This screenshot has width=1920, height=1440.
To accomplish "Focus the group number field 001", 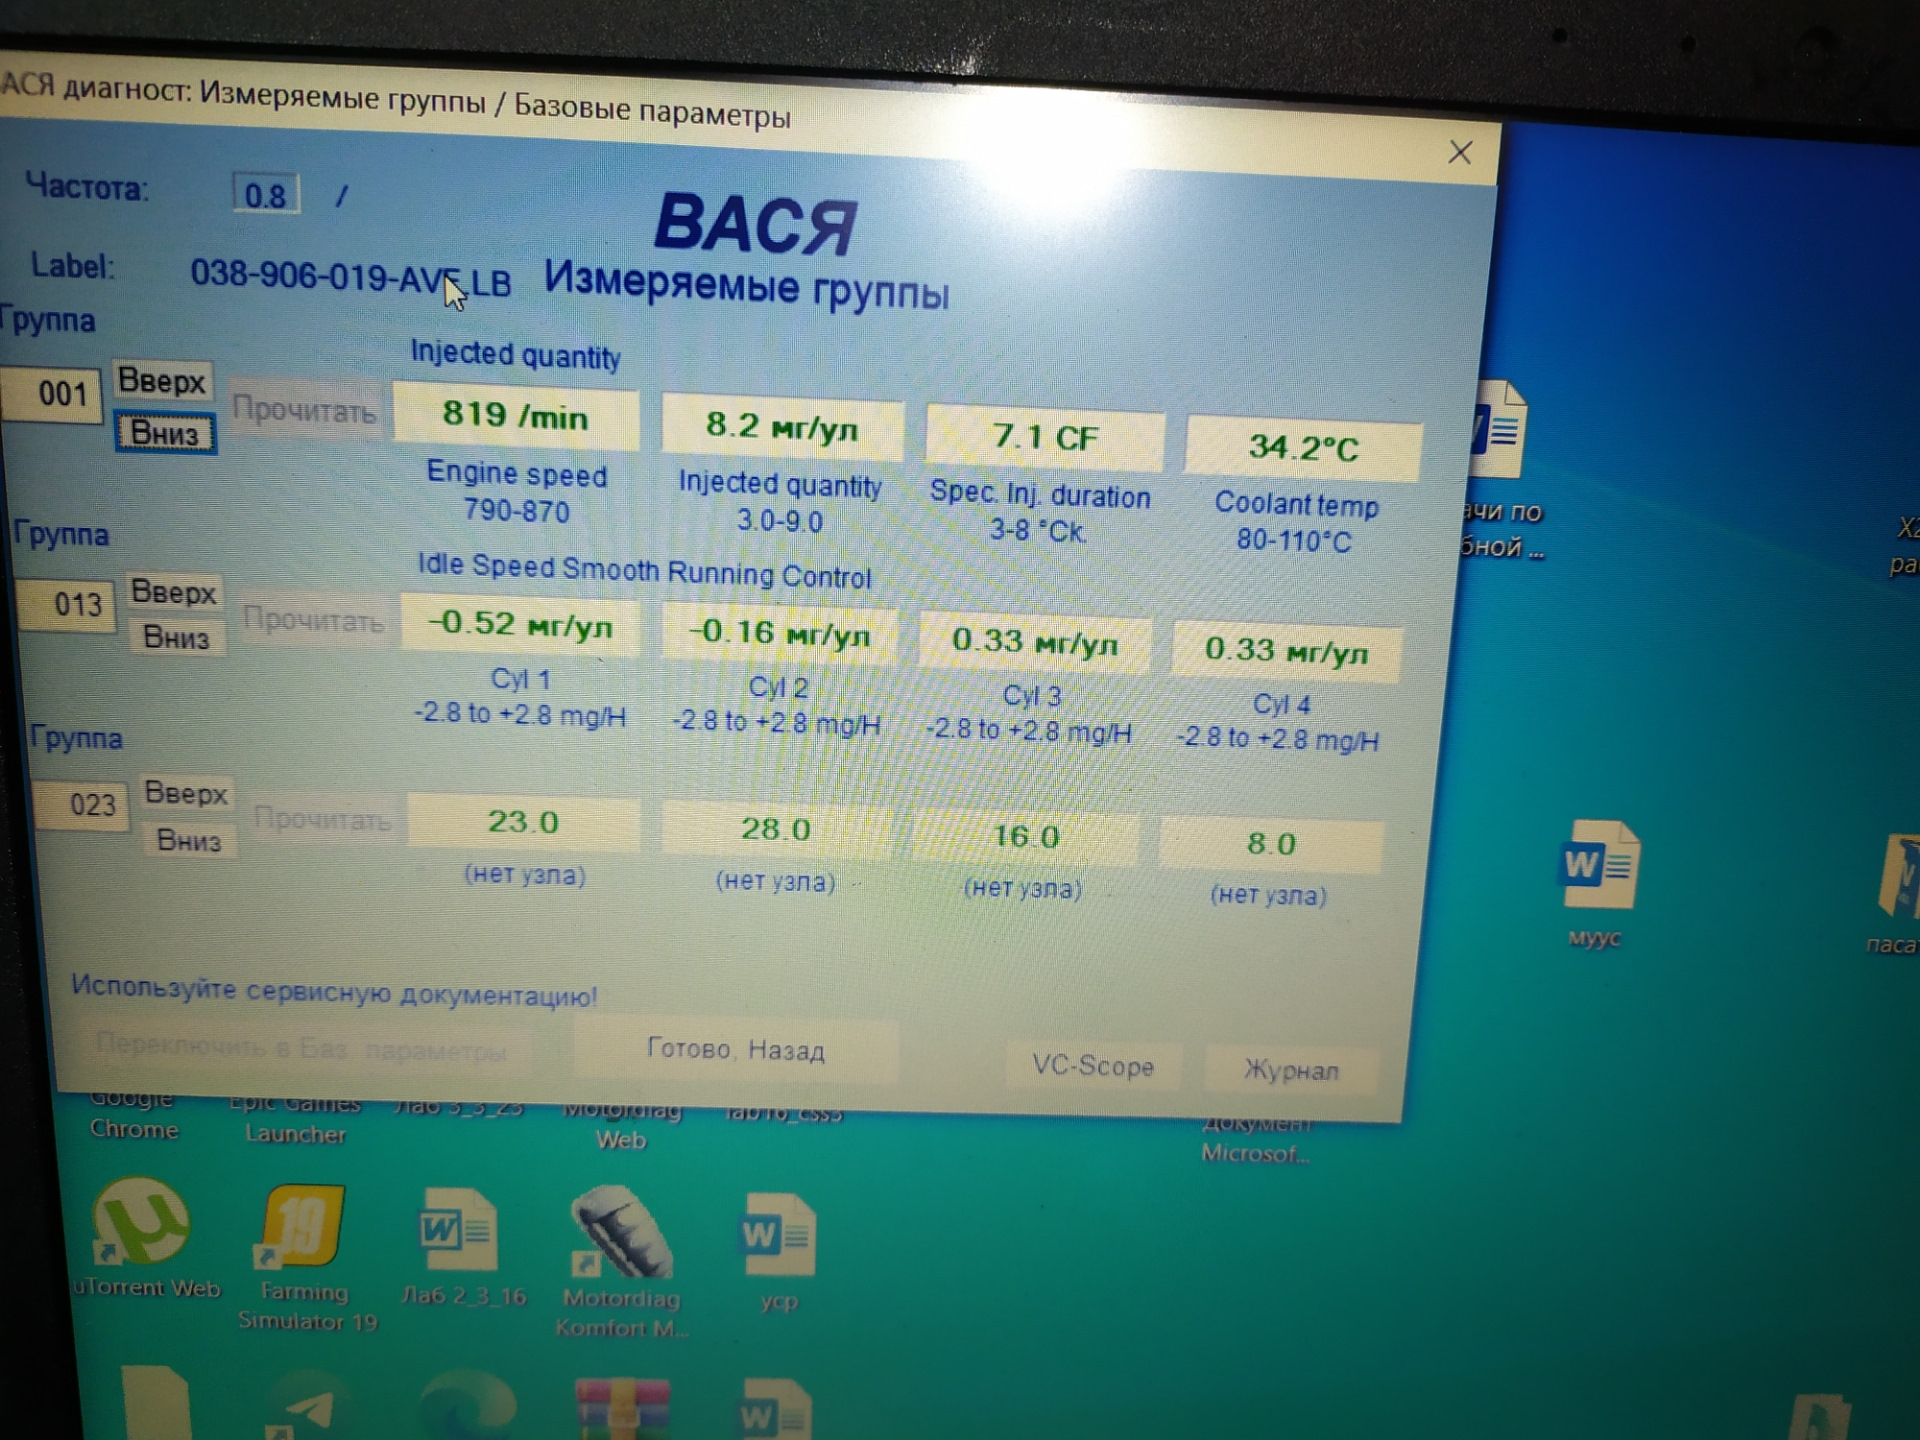I will 52,394.
